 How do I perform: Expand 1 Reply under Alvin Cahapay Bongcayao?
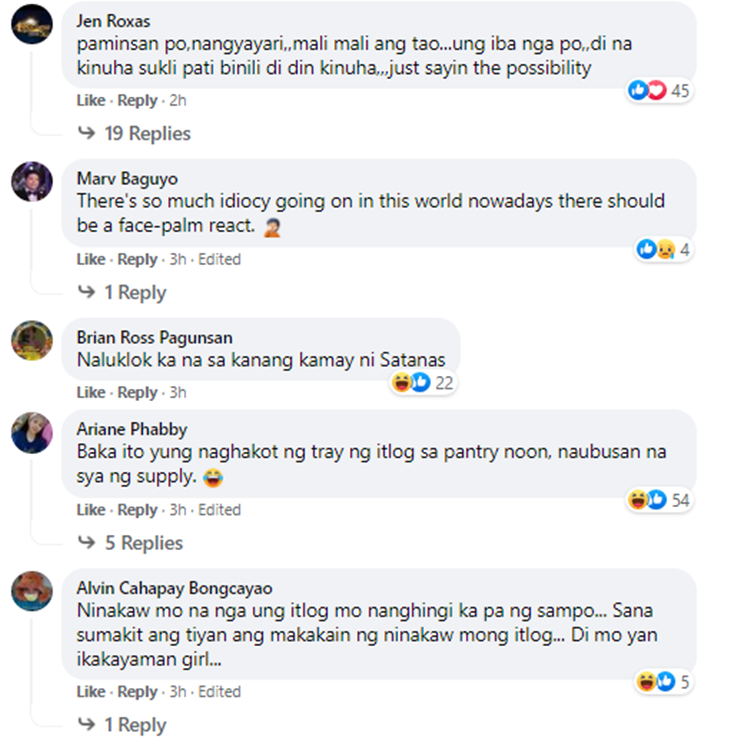click(122, 724)
